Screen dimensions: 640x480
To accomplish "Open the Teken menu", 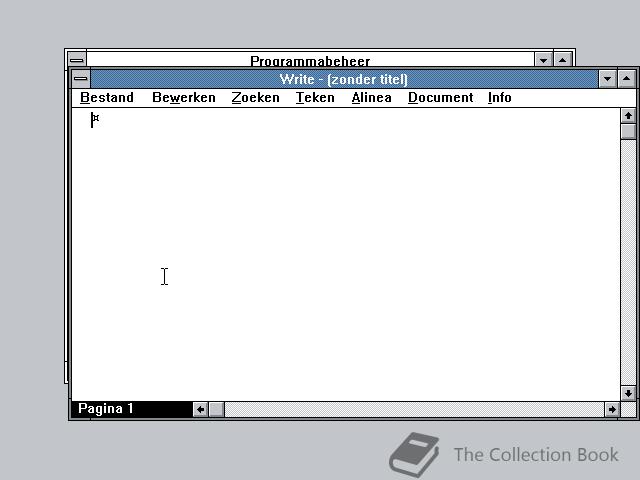I will coord(315,98).
